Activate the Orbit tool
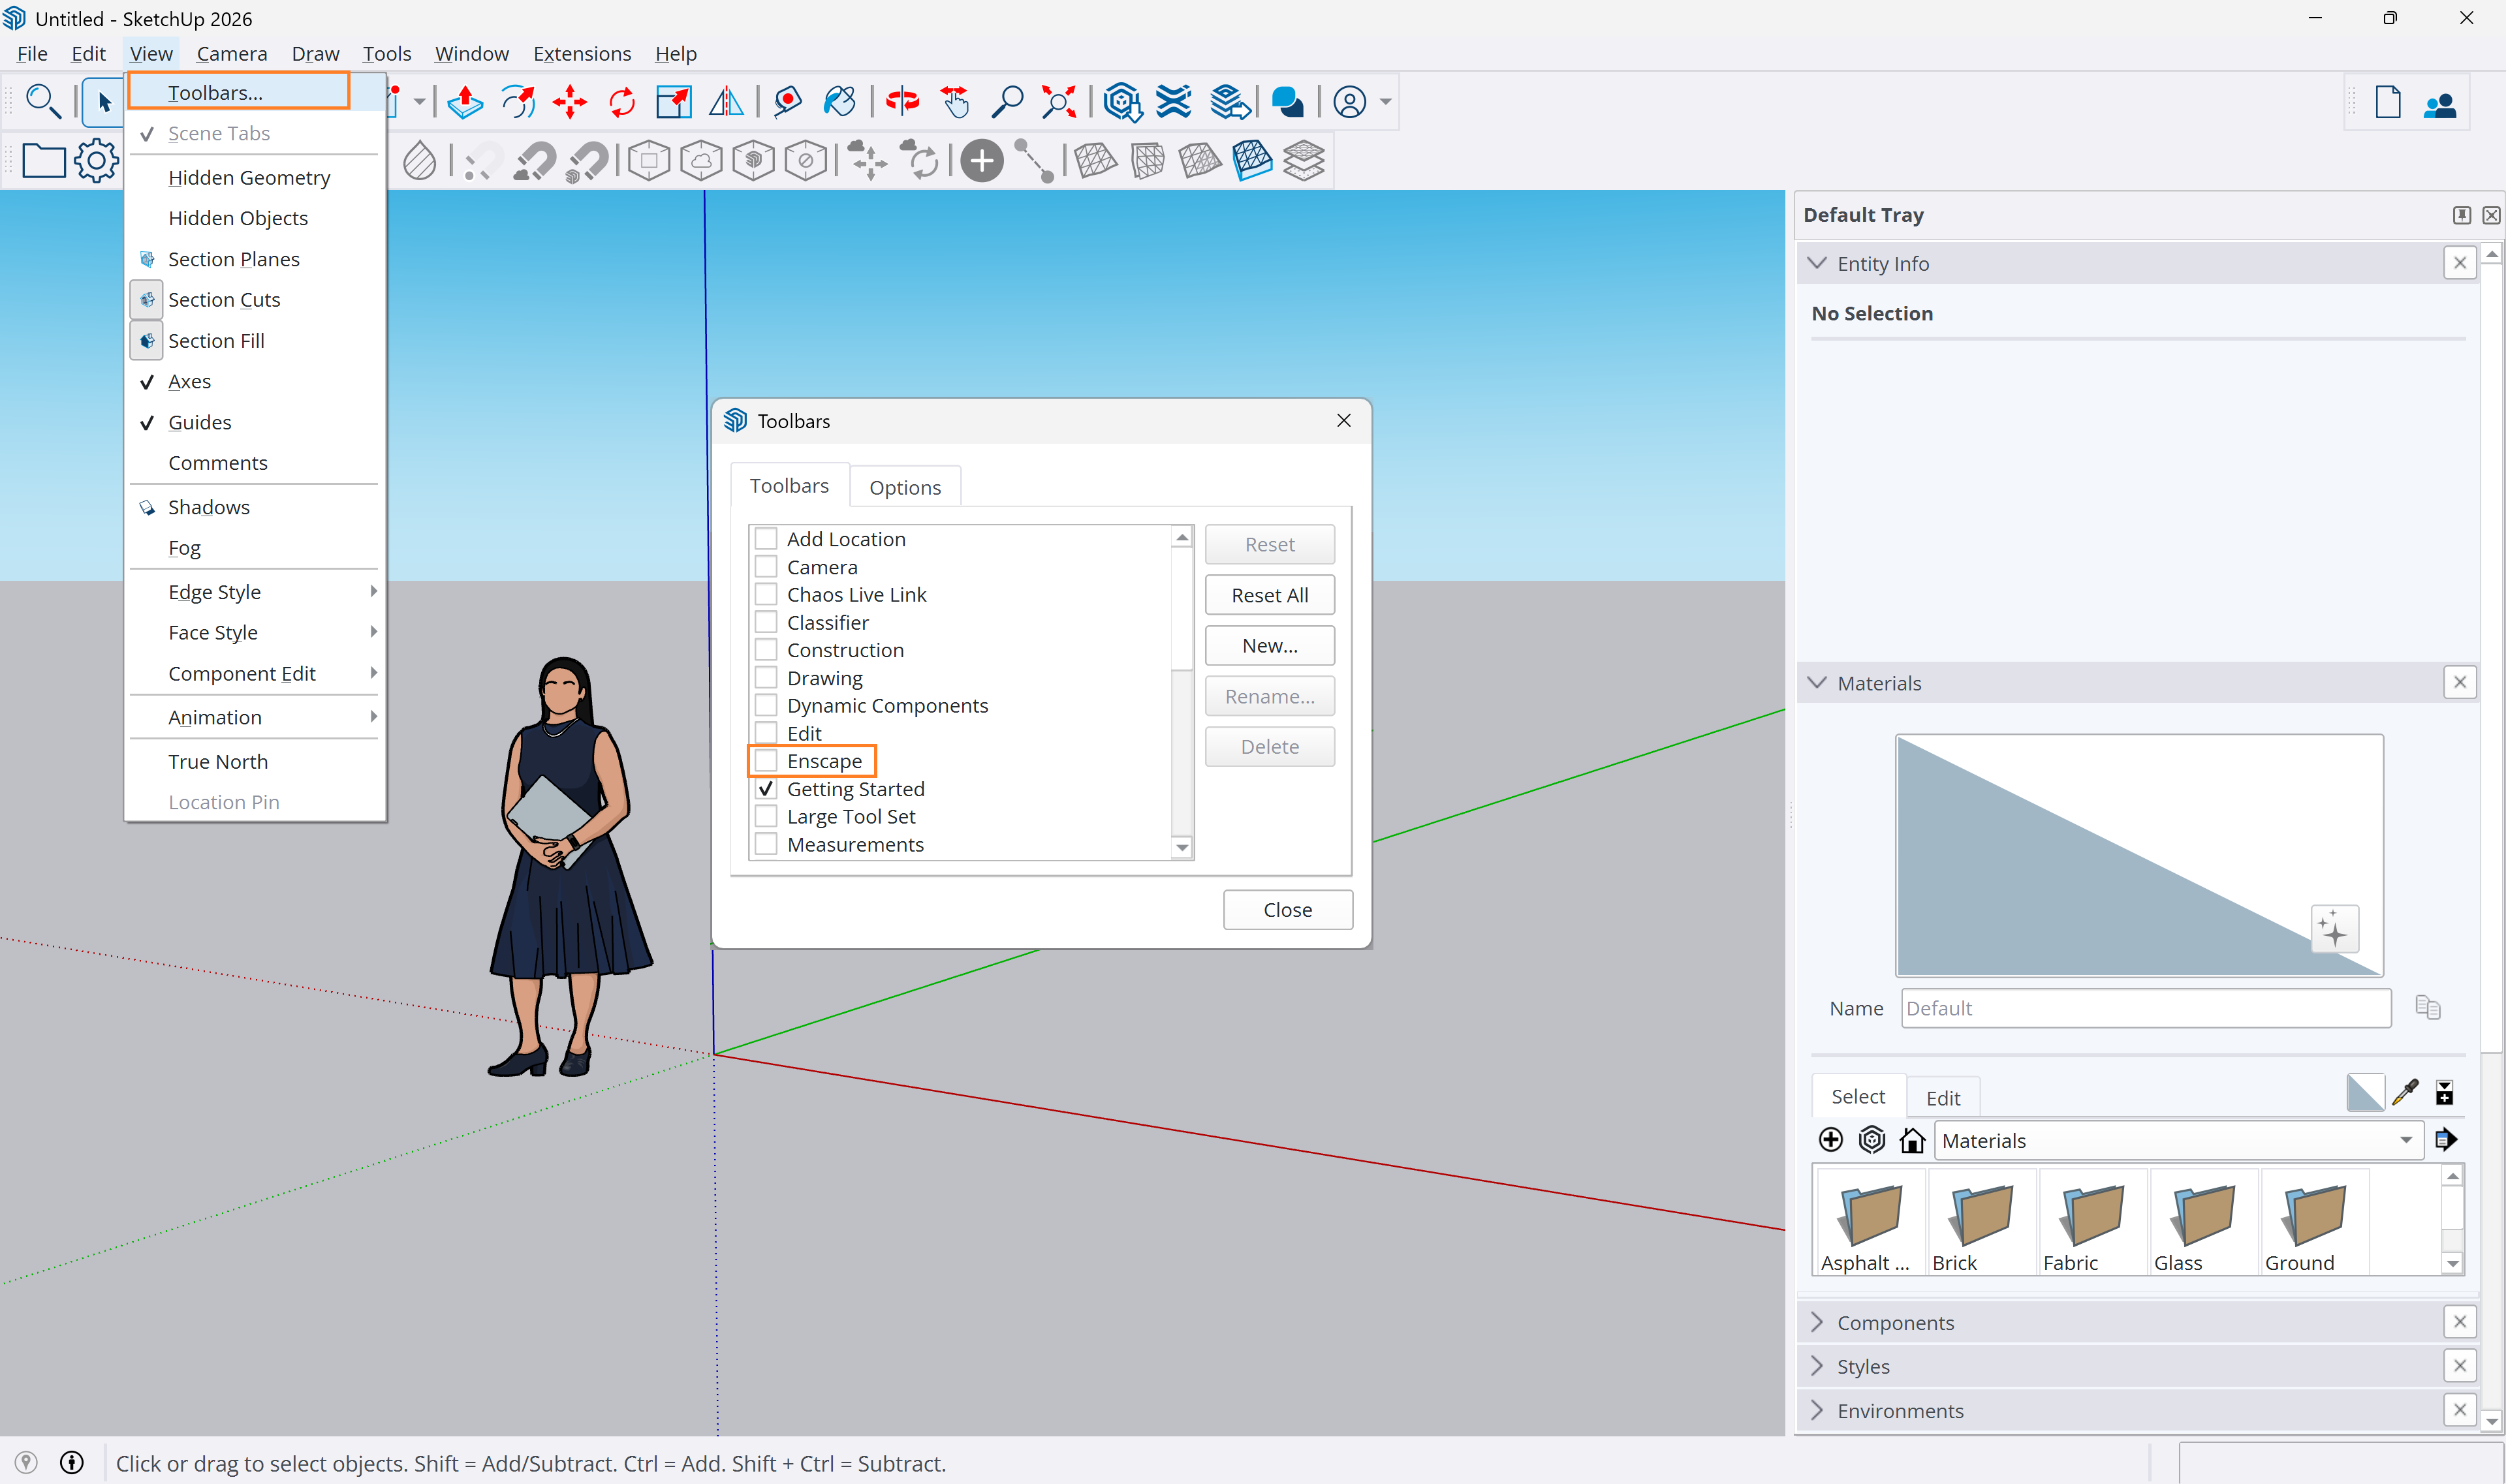The width and height of the screenshot is (2506, 1484). [902, 102]
